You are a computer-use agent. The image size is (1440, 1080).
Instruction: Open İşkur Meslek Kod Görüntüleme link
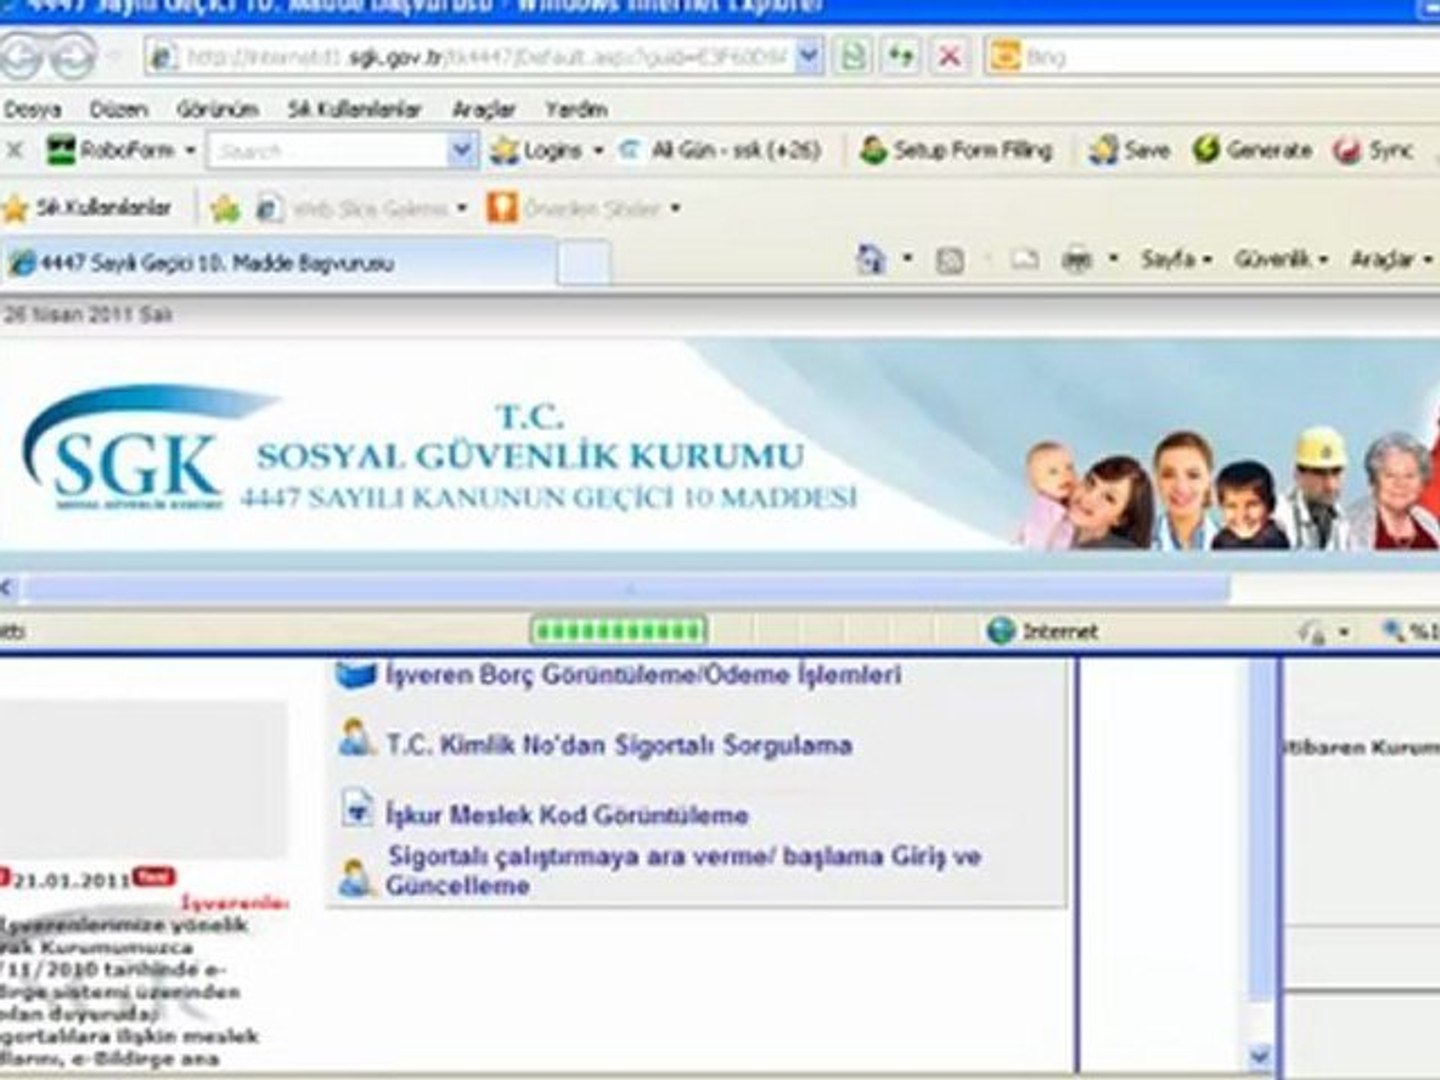[567, 815]
